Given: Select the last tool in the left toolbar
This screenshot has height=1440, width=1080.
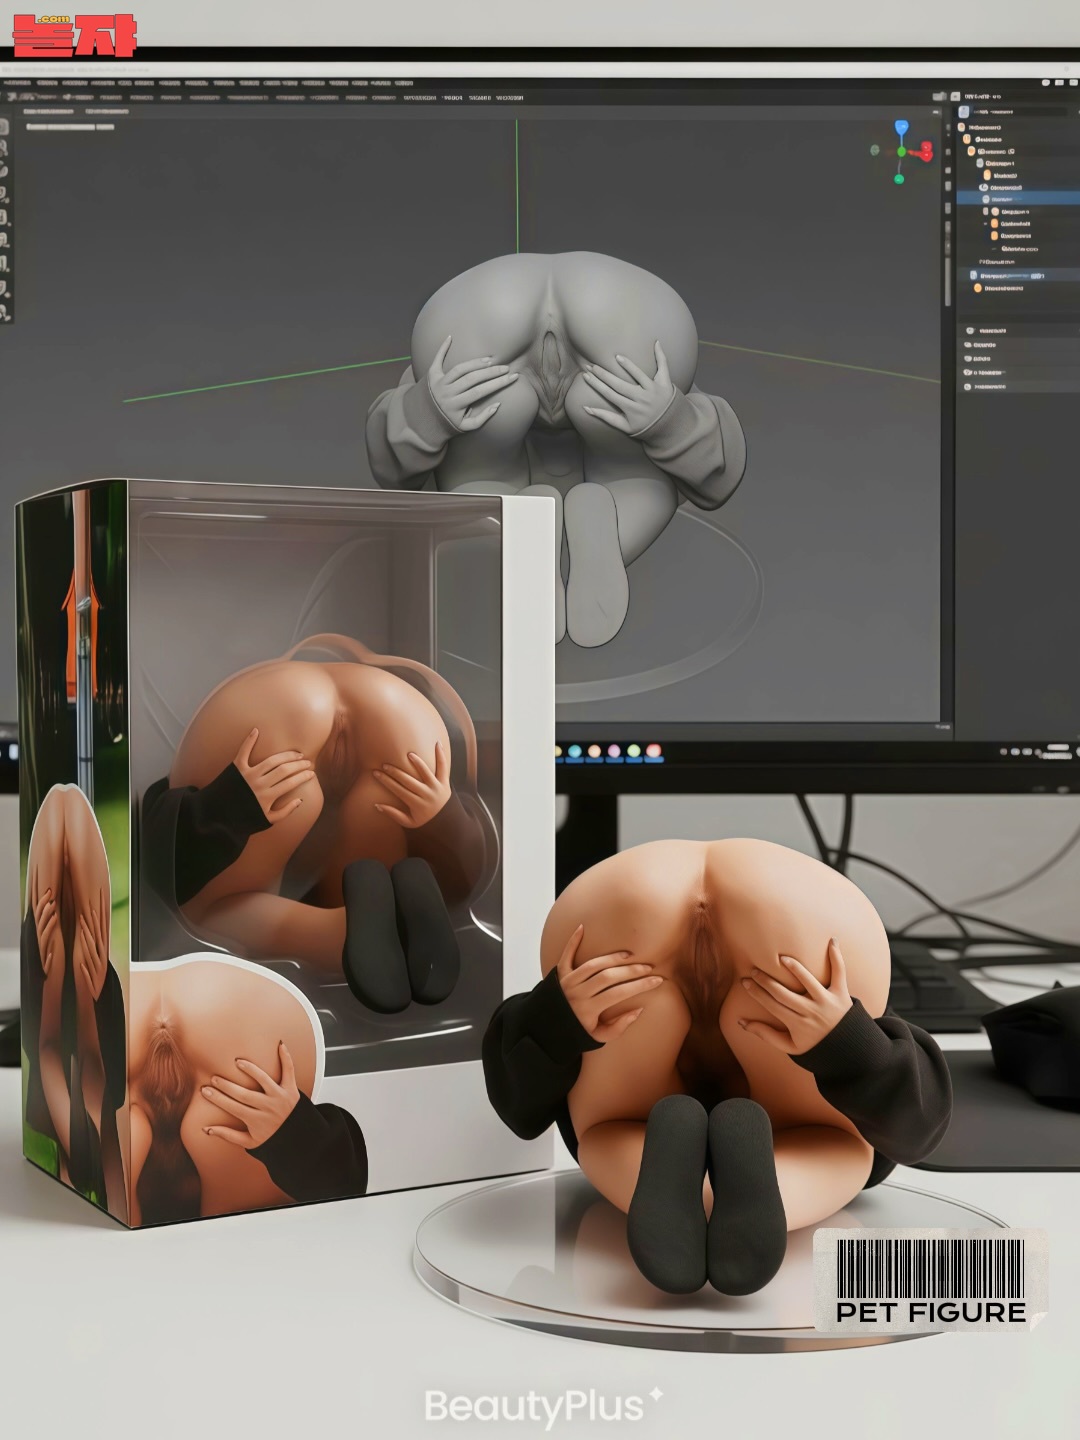Looking at the screenshot, I should [4, 312].
